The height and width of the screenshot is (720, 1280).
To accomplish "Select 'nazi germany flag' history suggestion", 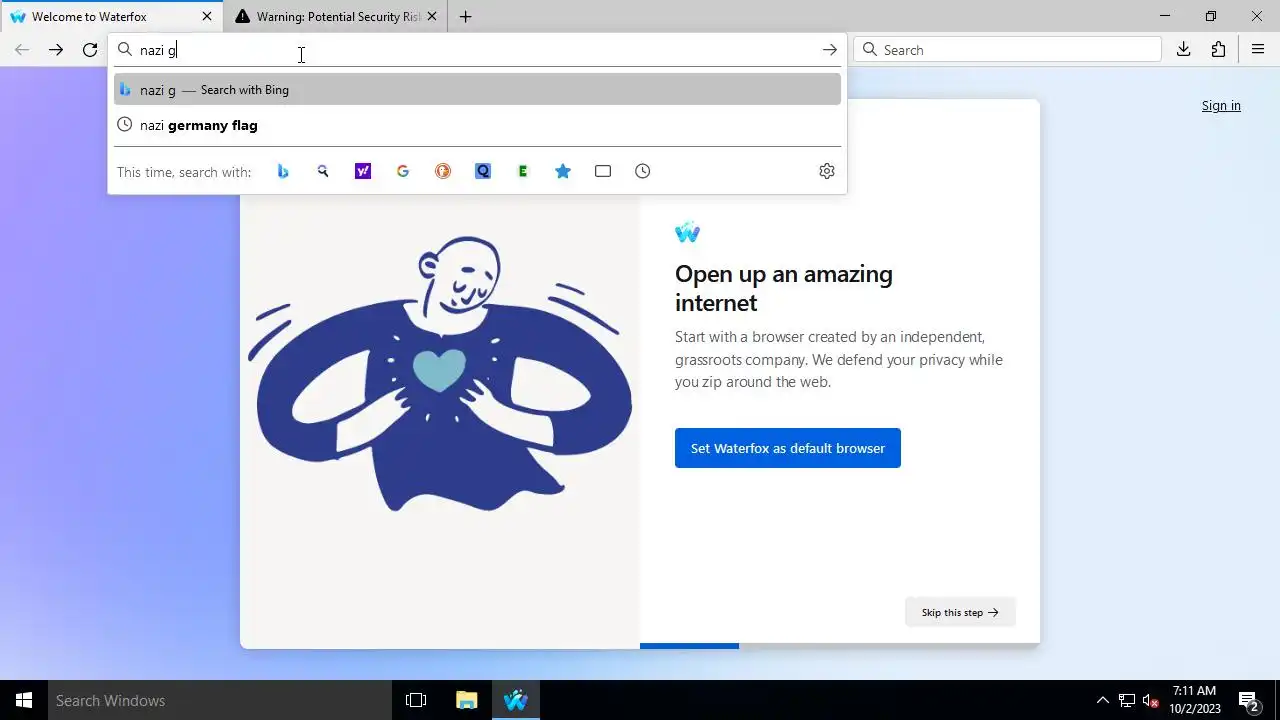I will (477, 125).
